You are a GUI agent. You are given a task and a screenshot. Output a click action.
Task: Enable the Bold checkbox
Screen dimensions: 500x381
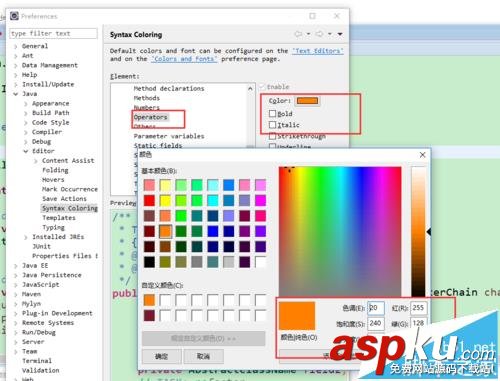[x=272, y=114]
